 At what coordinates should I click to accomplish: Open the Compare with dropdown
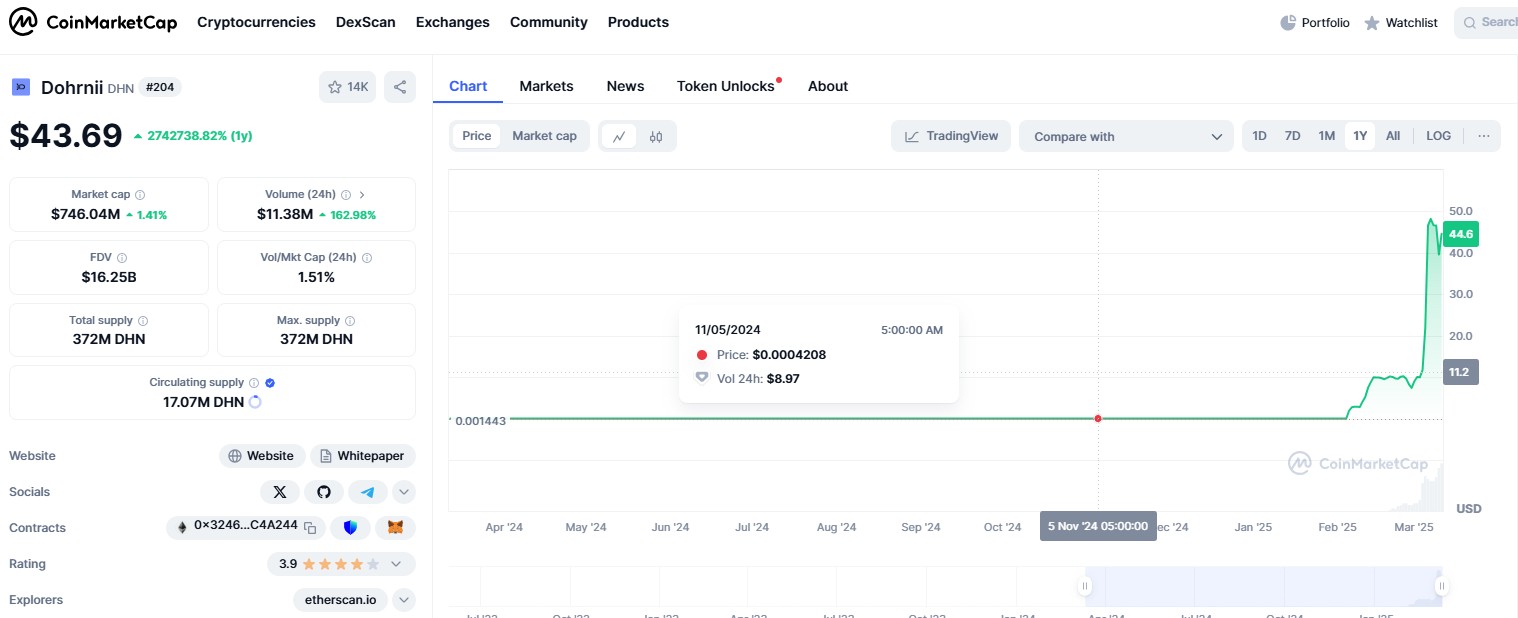(x=1126, y=136)
